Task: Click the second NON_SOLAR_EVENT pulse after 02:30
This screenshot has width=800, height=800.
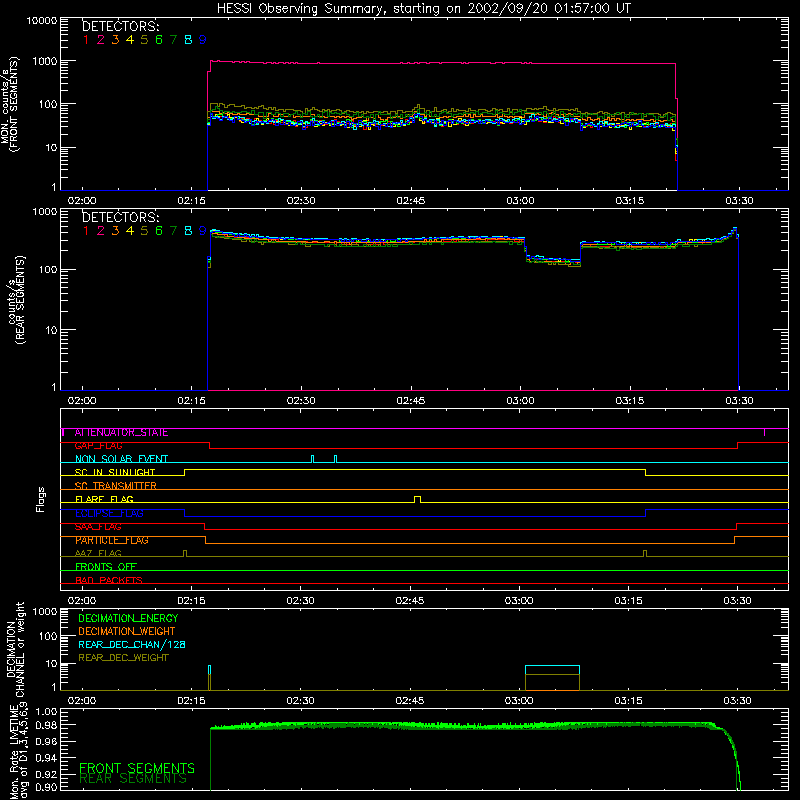Action: tap(335, 459)
